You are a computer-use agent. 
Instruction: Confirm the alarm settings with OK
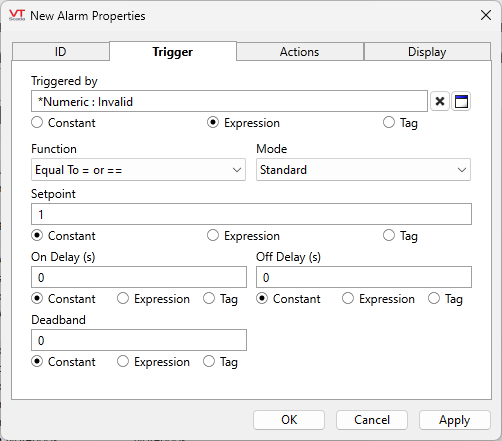[289, 420]
